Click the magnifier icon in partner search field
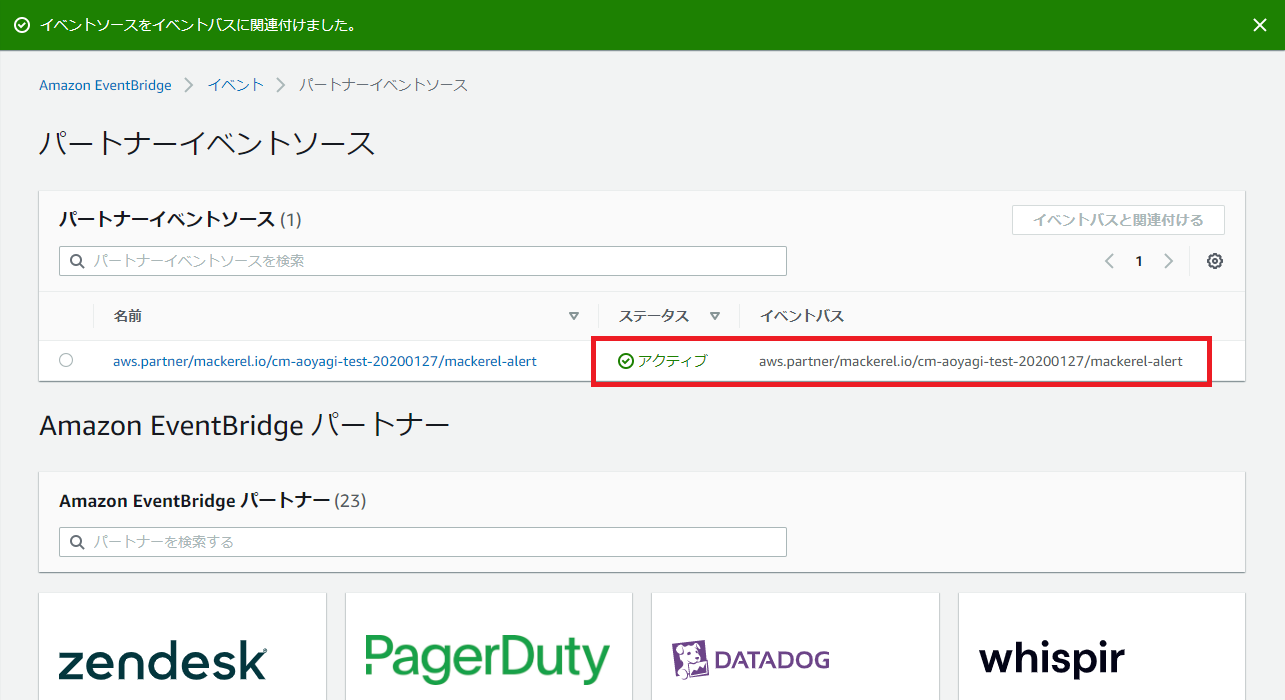The image size is (1285, 700). (76, 541)
